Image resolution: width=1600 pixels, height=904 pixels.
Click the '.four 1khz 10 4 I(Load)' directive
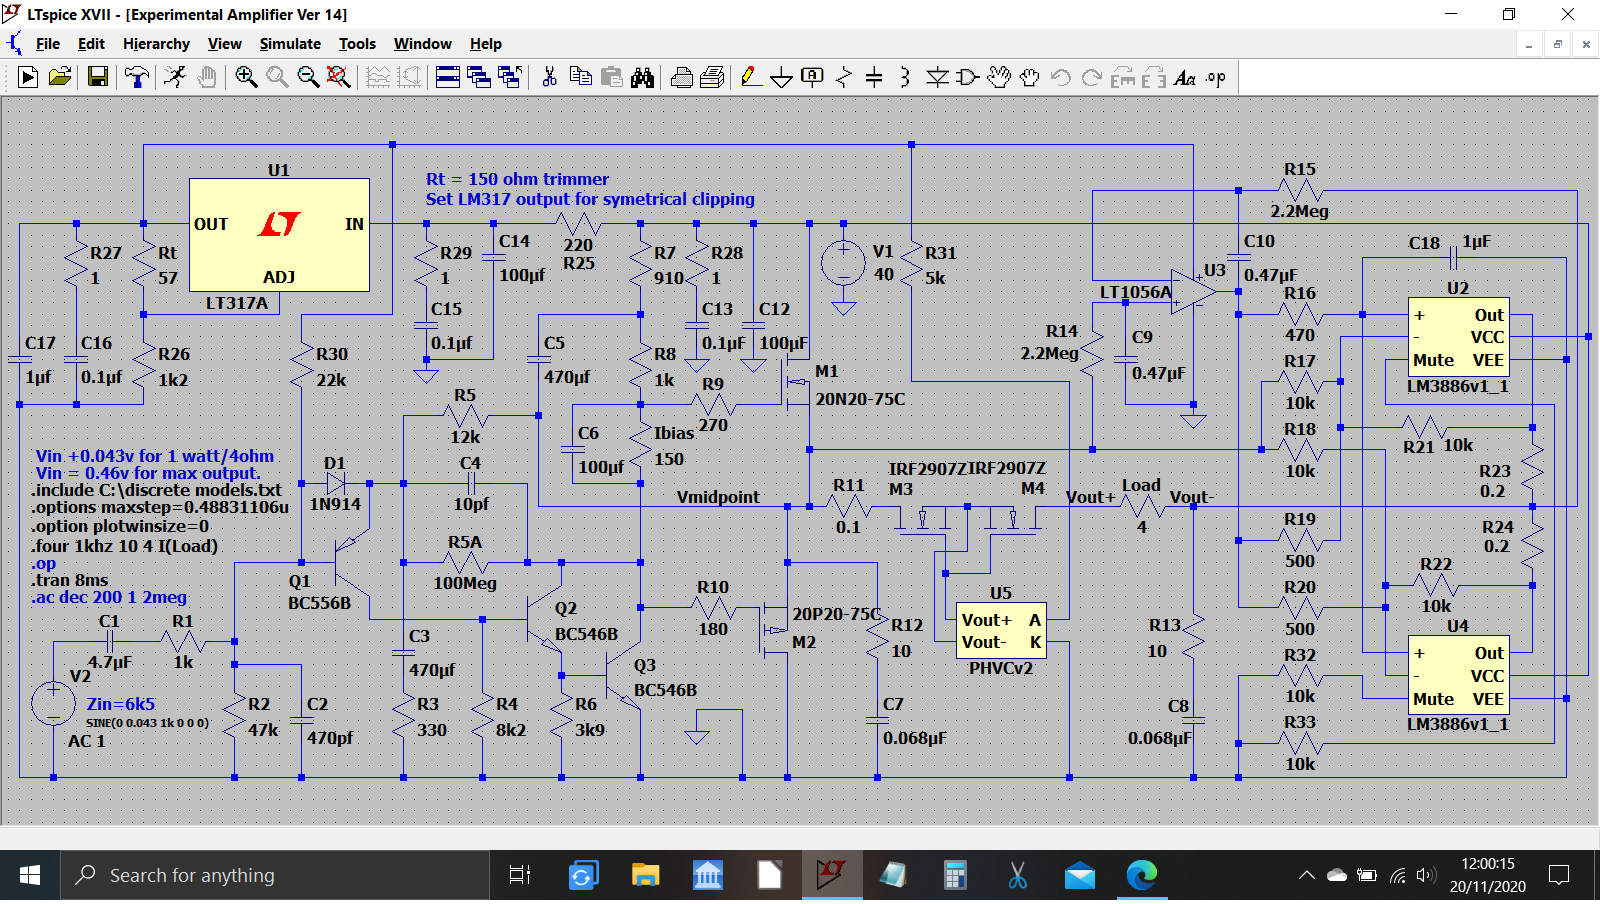[125, 546]
